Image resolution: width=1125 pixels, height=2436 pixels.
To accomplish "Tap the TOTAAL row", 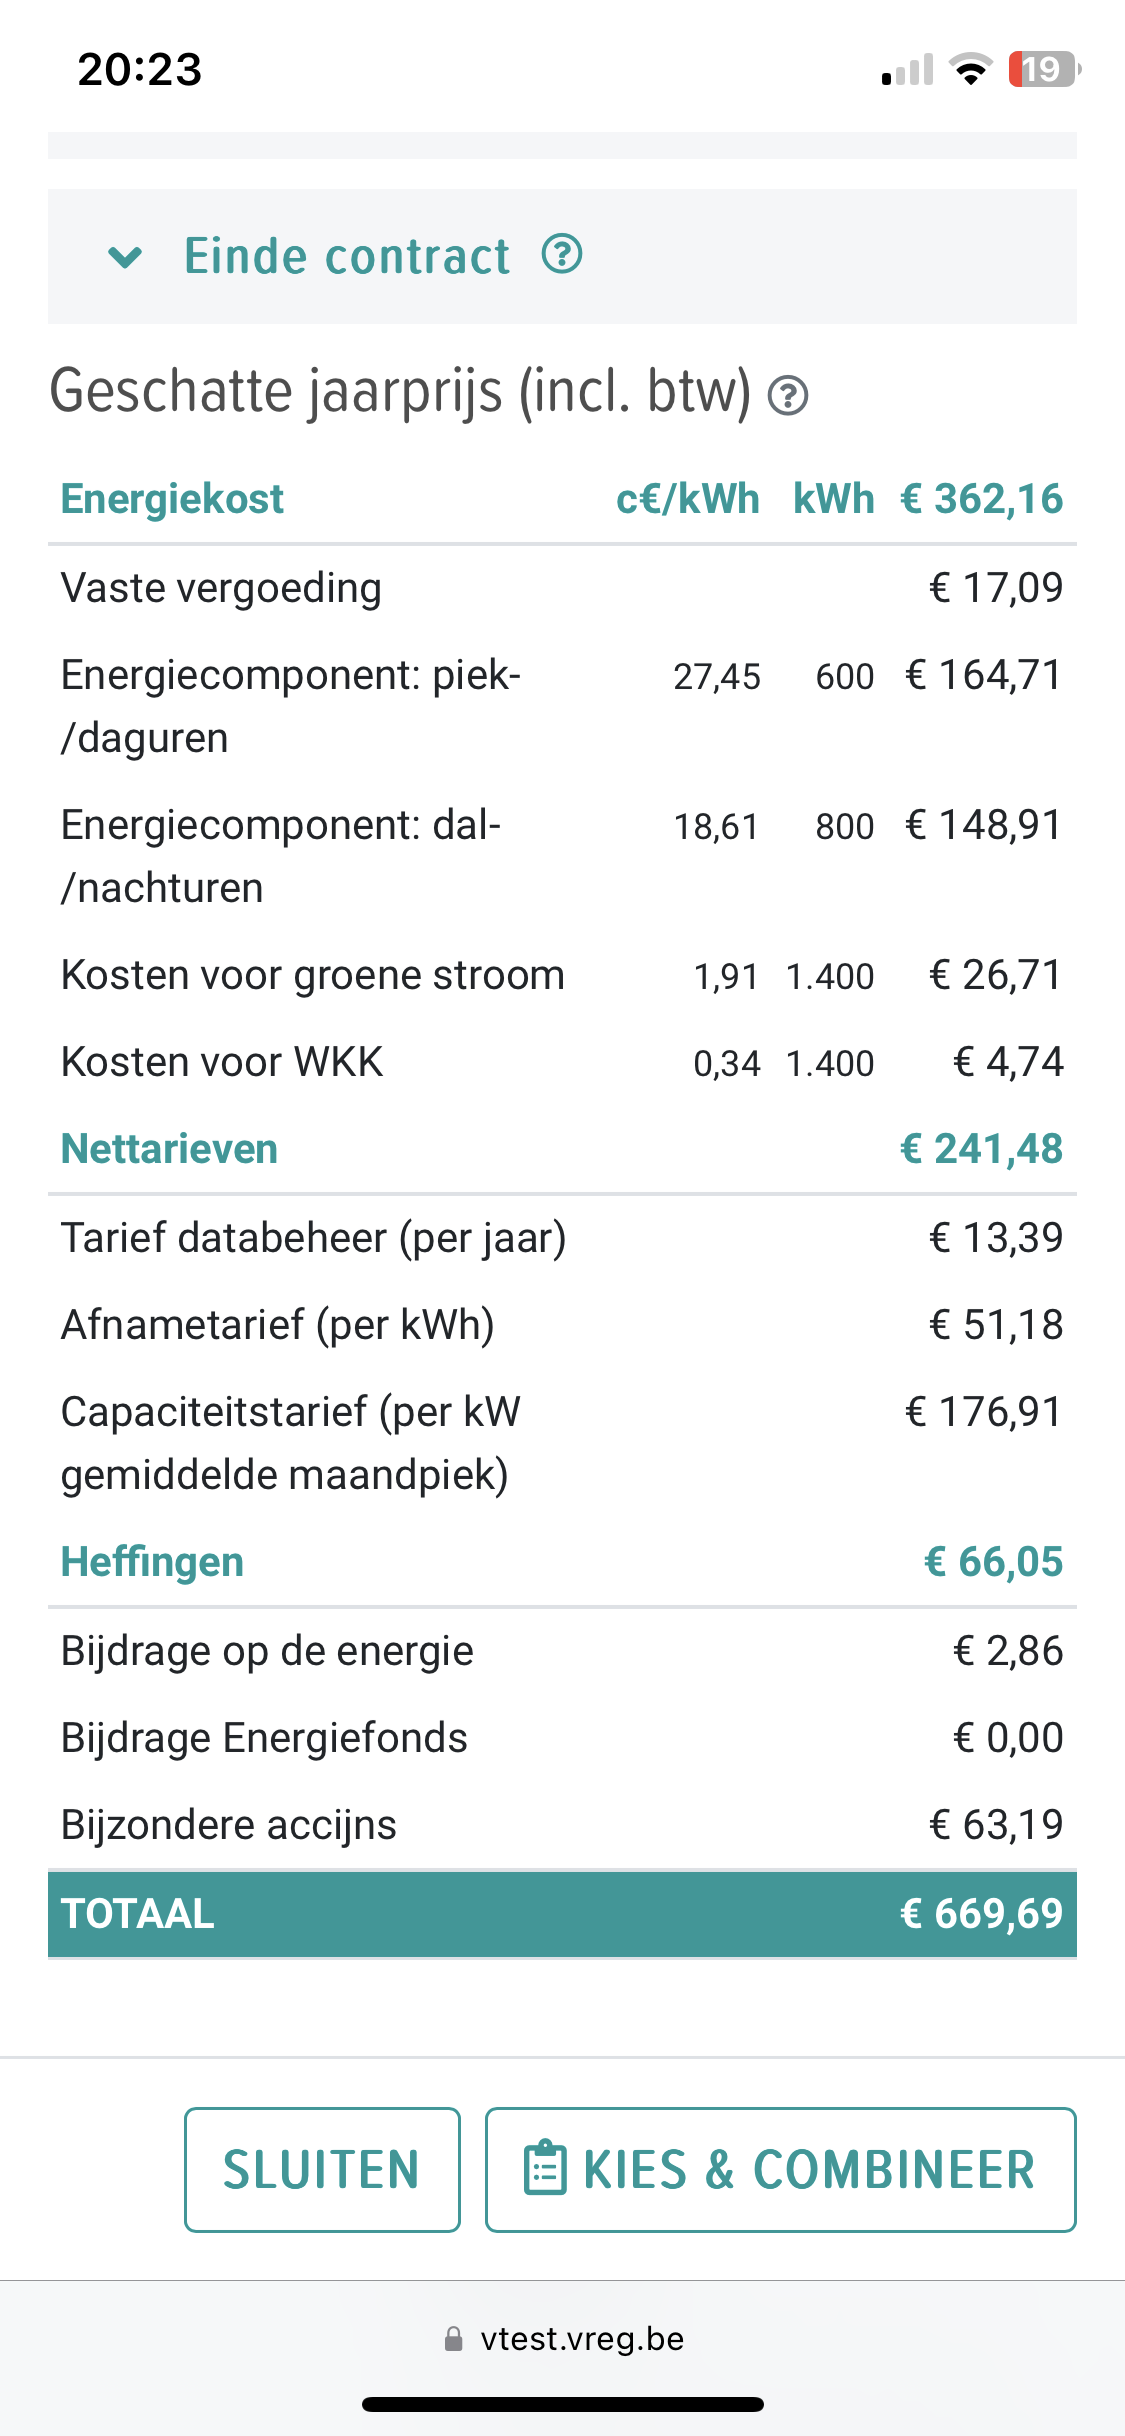I will click(562, 1913).
